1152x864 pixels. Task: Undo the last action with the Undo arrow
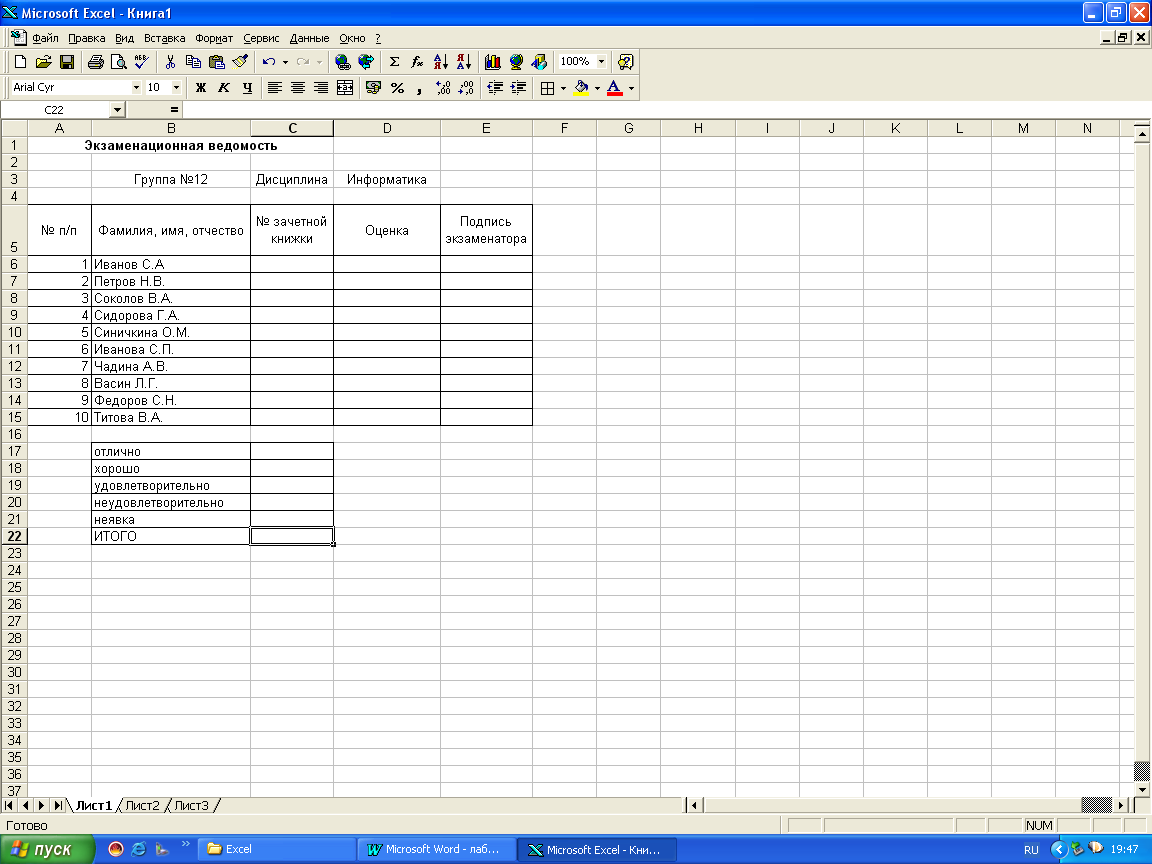tap(269, 62)
